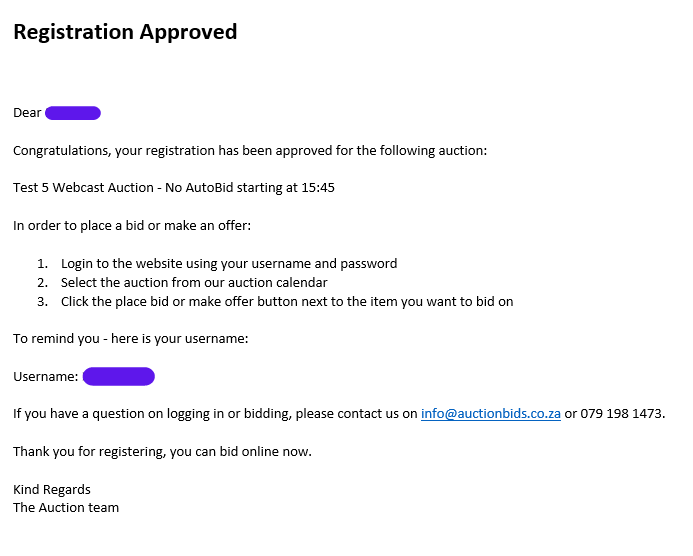Click the redacted username value
The image size is (693, 556).
(x=118, y=377)
